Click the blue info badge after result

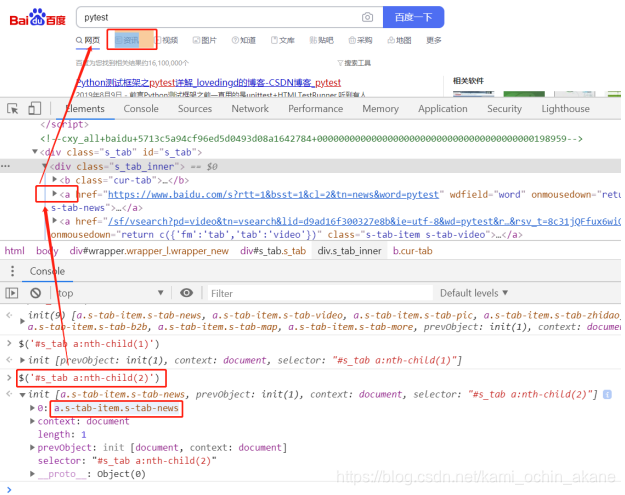[x=607, y=395]
